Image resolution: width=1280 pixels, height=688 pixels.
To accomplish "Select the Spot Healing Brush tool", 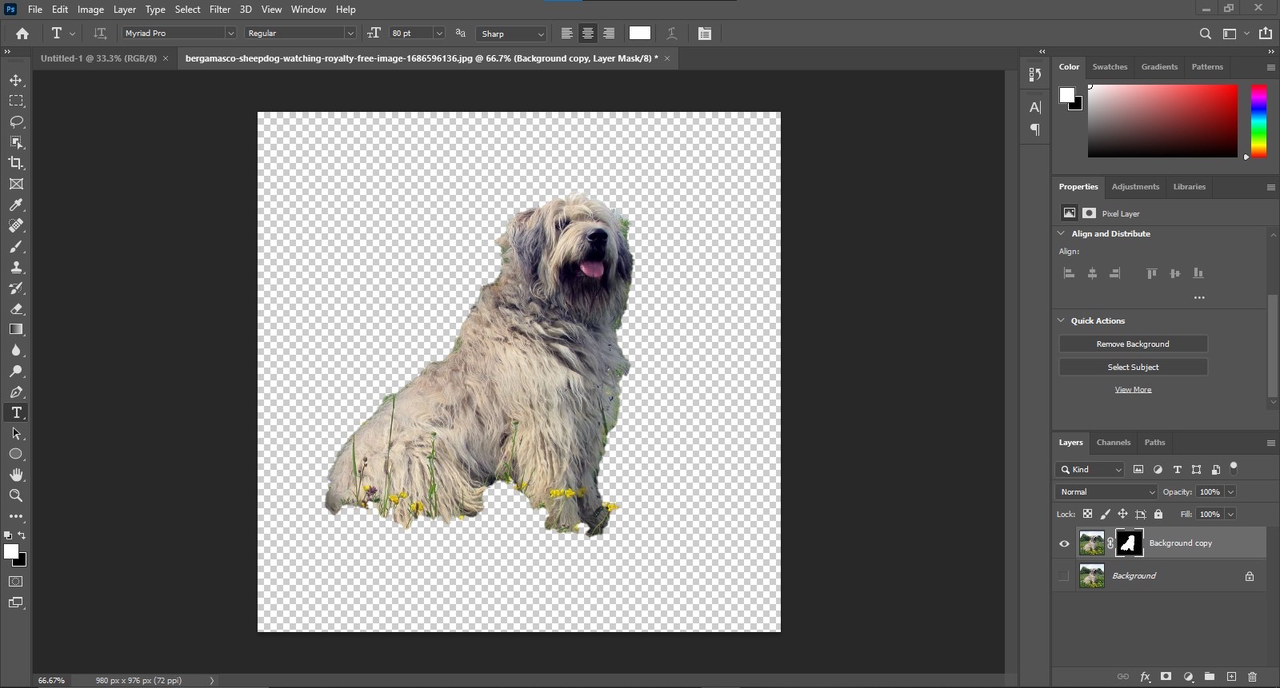I will [x=16, y=226].
